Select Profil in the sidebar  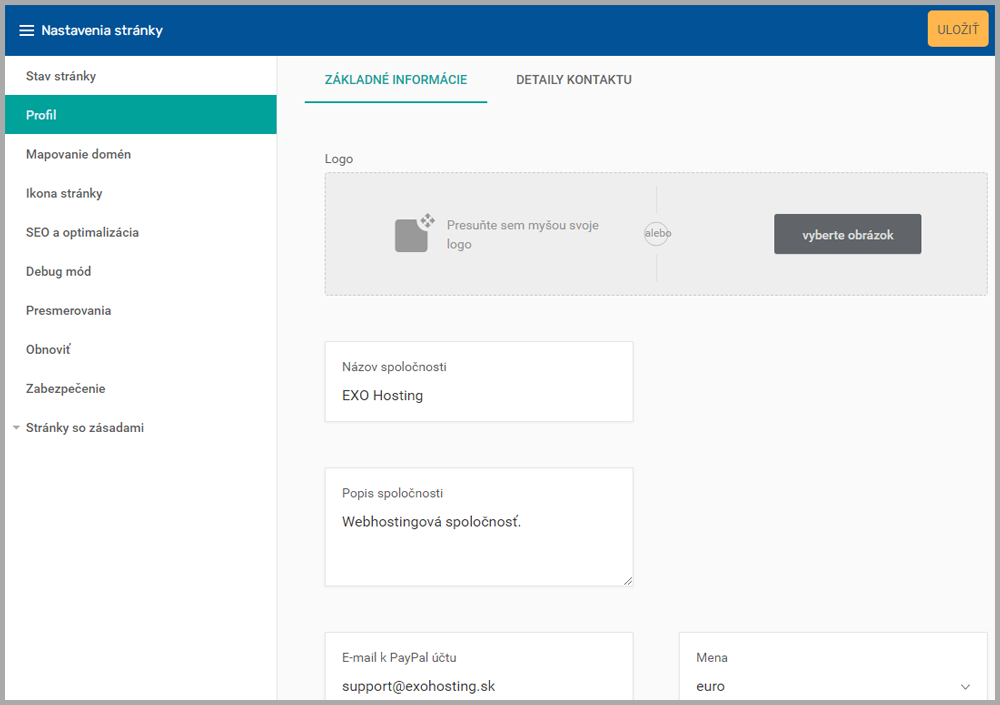coord(41,115)
